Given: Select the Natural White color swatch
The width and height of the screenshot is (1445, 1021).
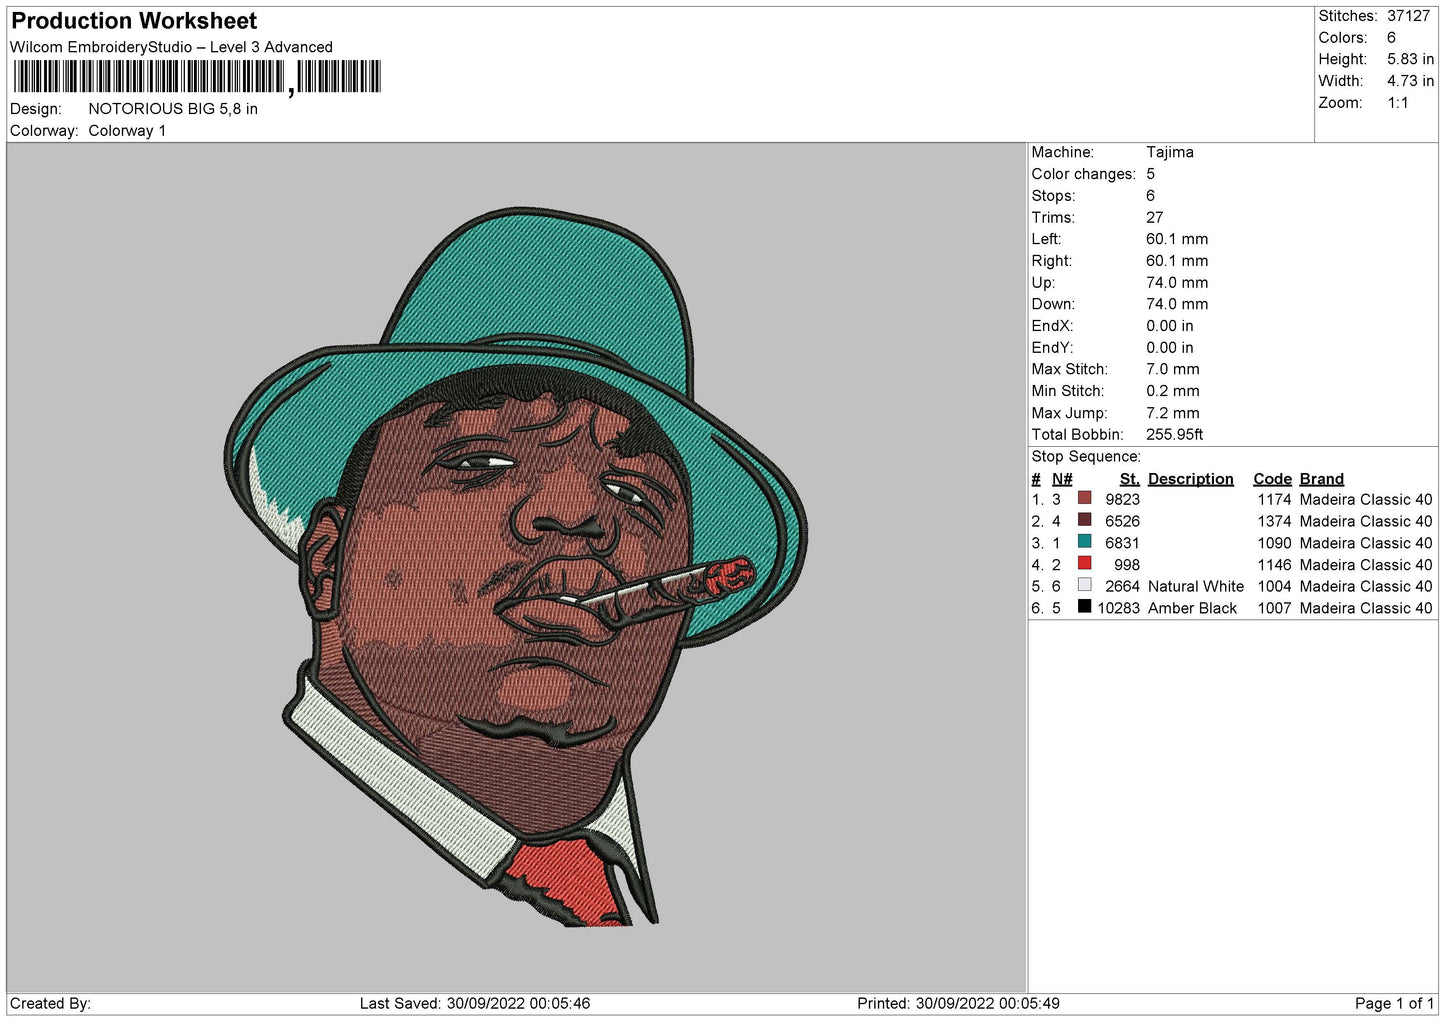Looking at the screenshot, I should [x=1084, y=585].
